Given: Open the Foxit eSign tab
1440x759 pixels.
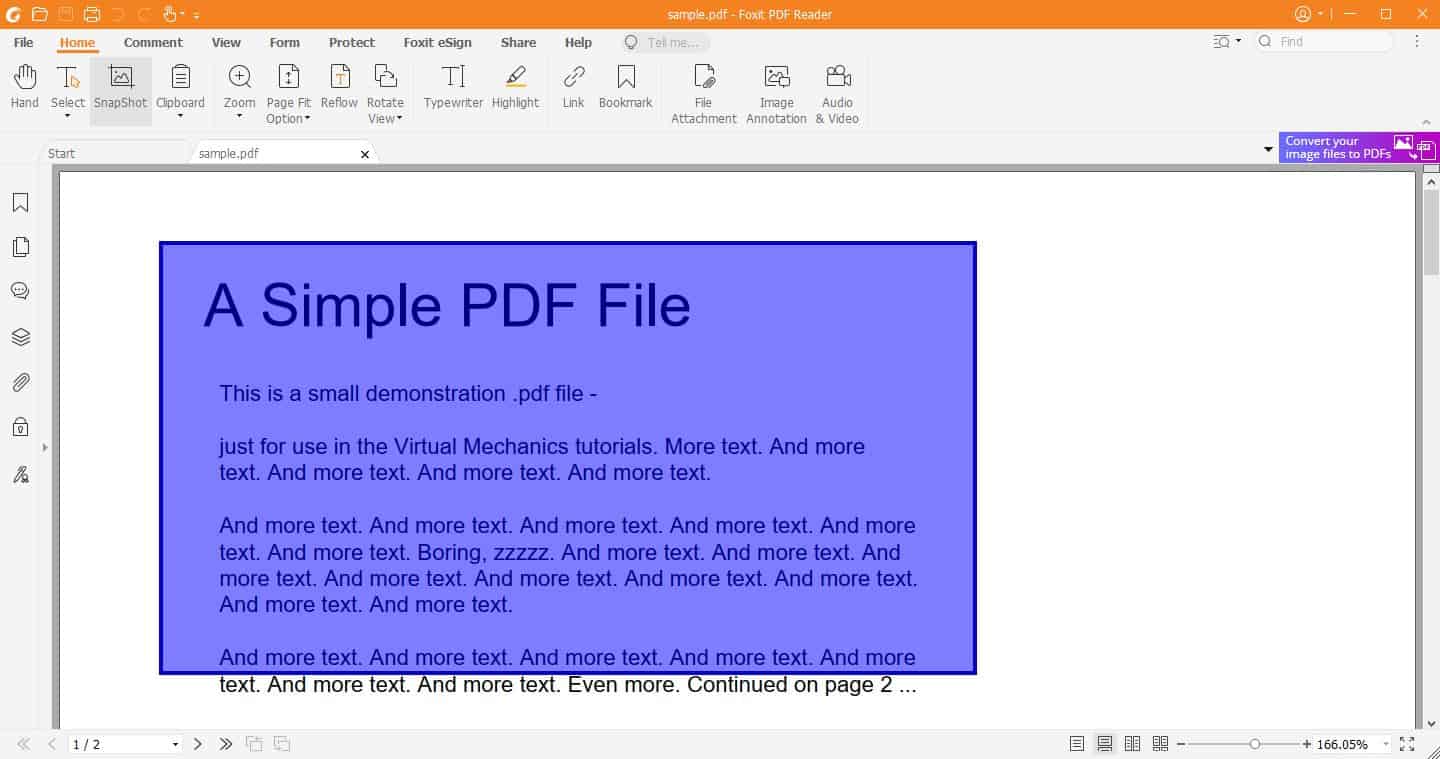Looking at the screenshot, I should (437, 42).
